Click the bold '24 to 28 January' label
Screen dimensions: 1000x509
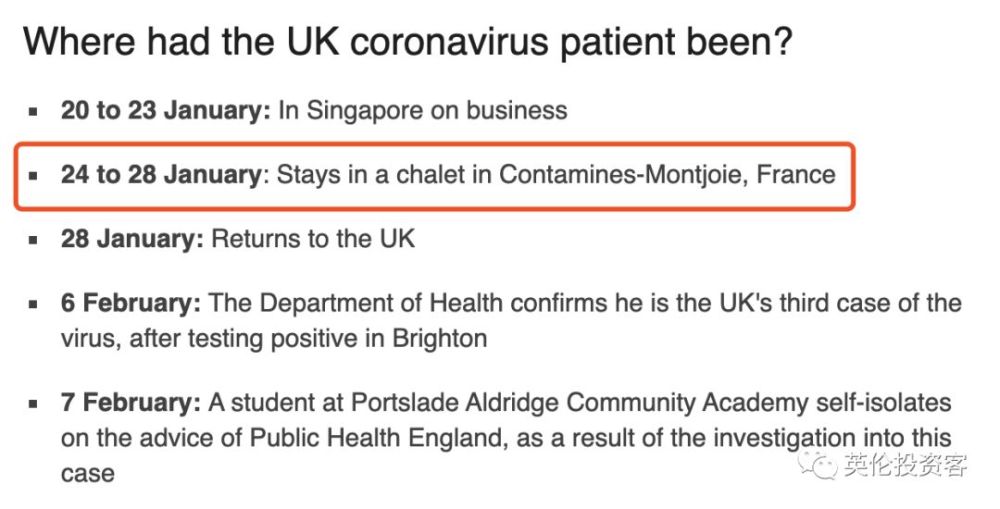click(x=161, y=174)
